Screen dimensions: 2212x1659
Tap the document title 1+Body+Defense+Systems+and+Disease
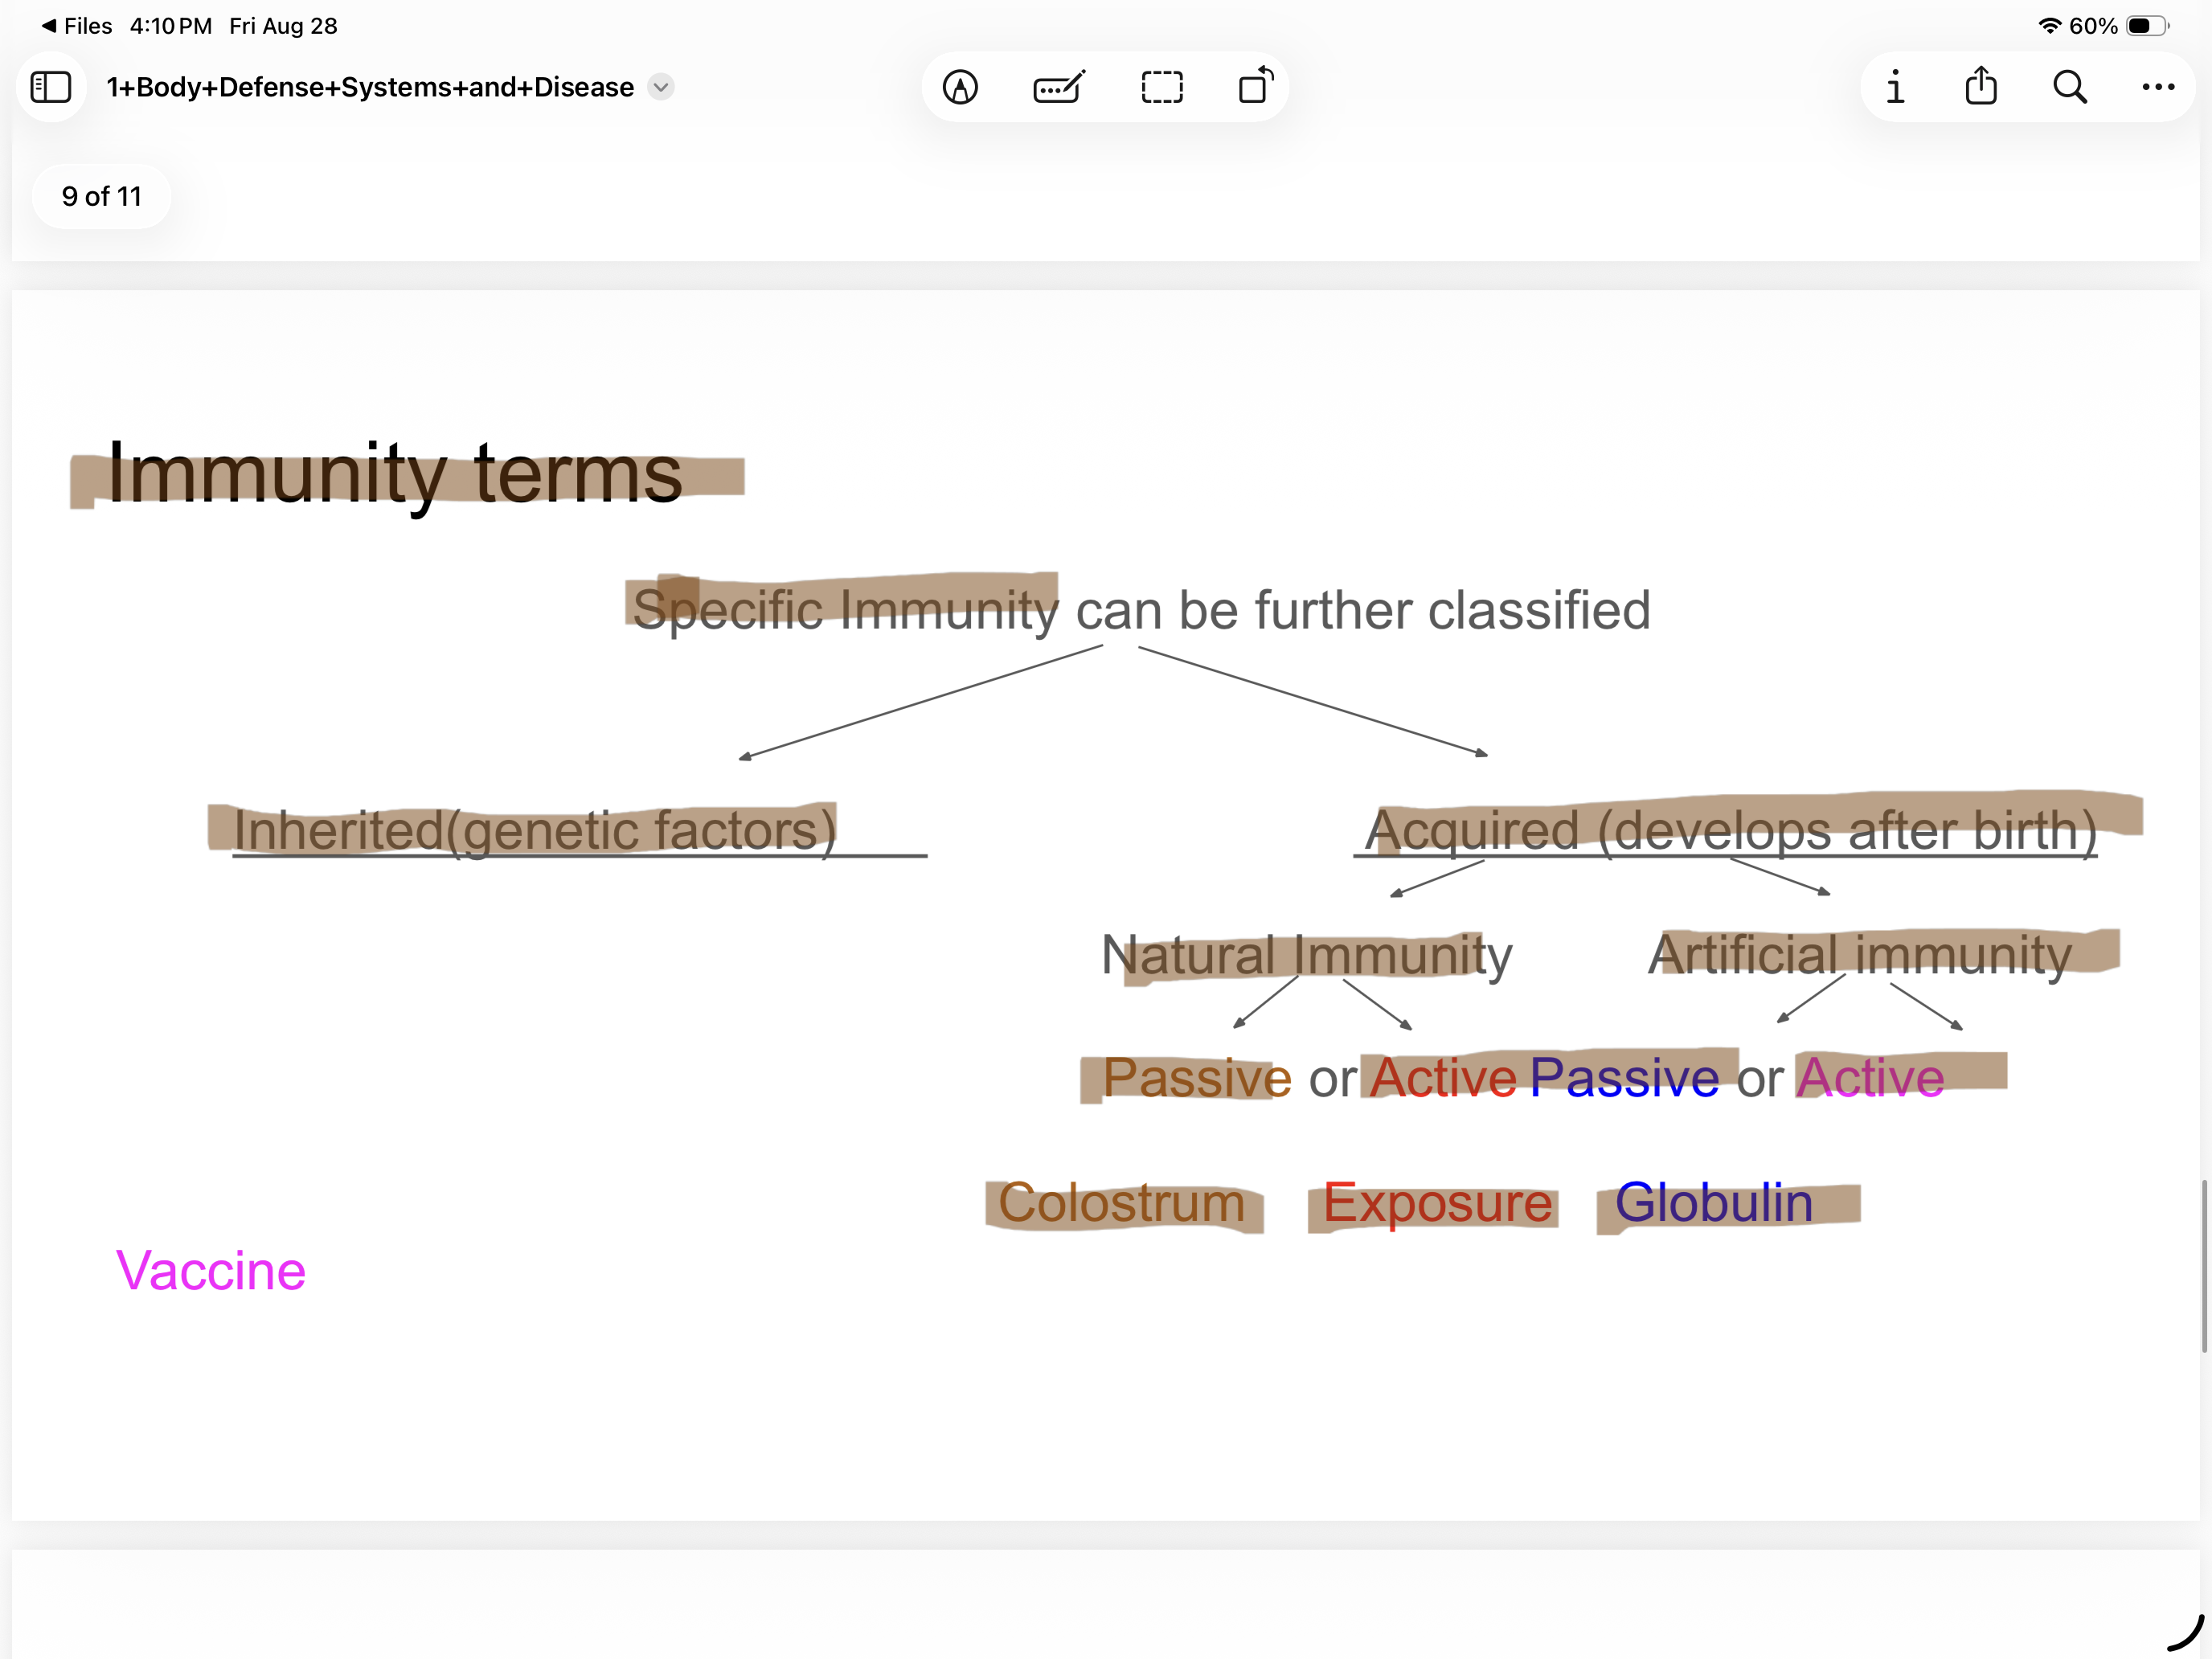click(370, 87)
